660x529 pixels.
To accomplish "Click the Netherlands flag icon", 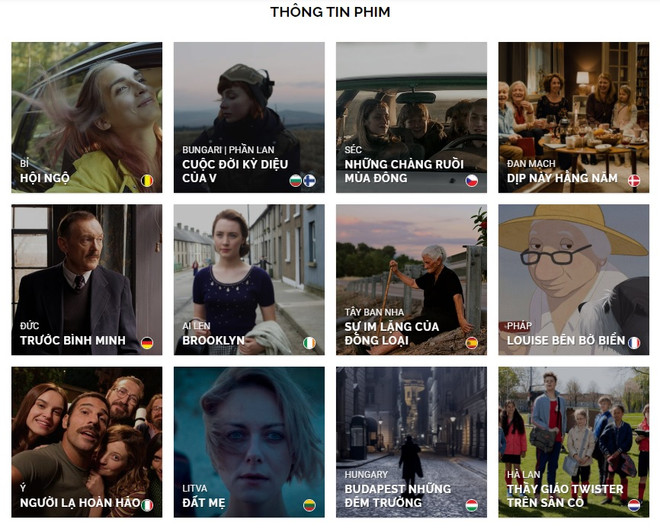I will pos(634,505).
